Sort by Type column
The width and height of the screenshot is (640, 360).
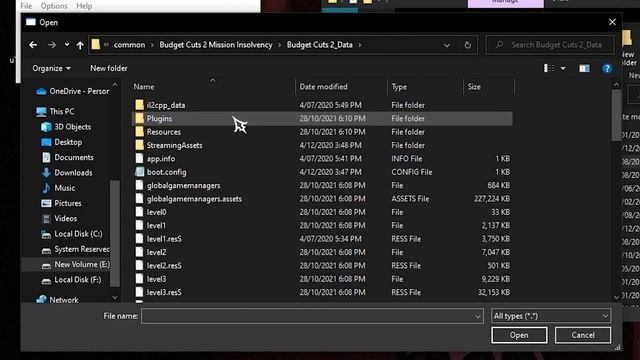click(399, 87)
